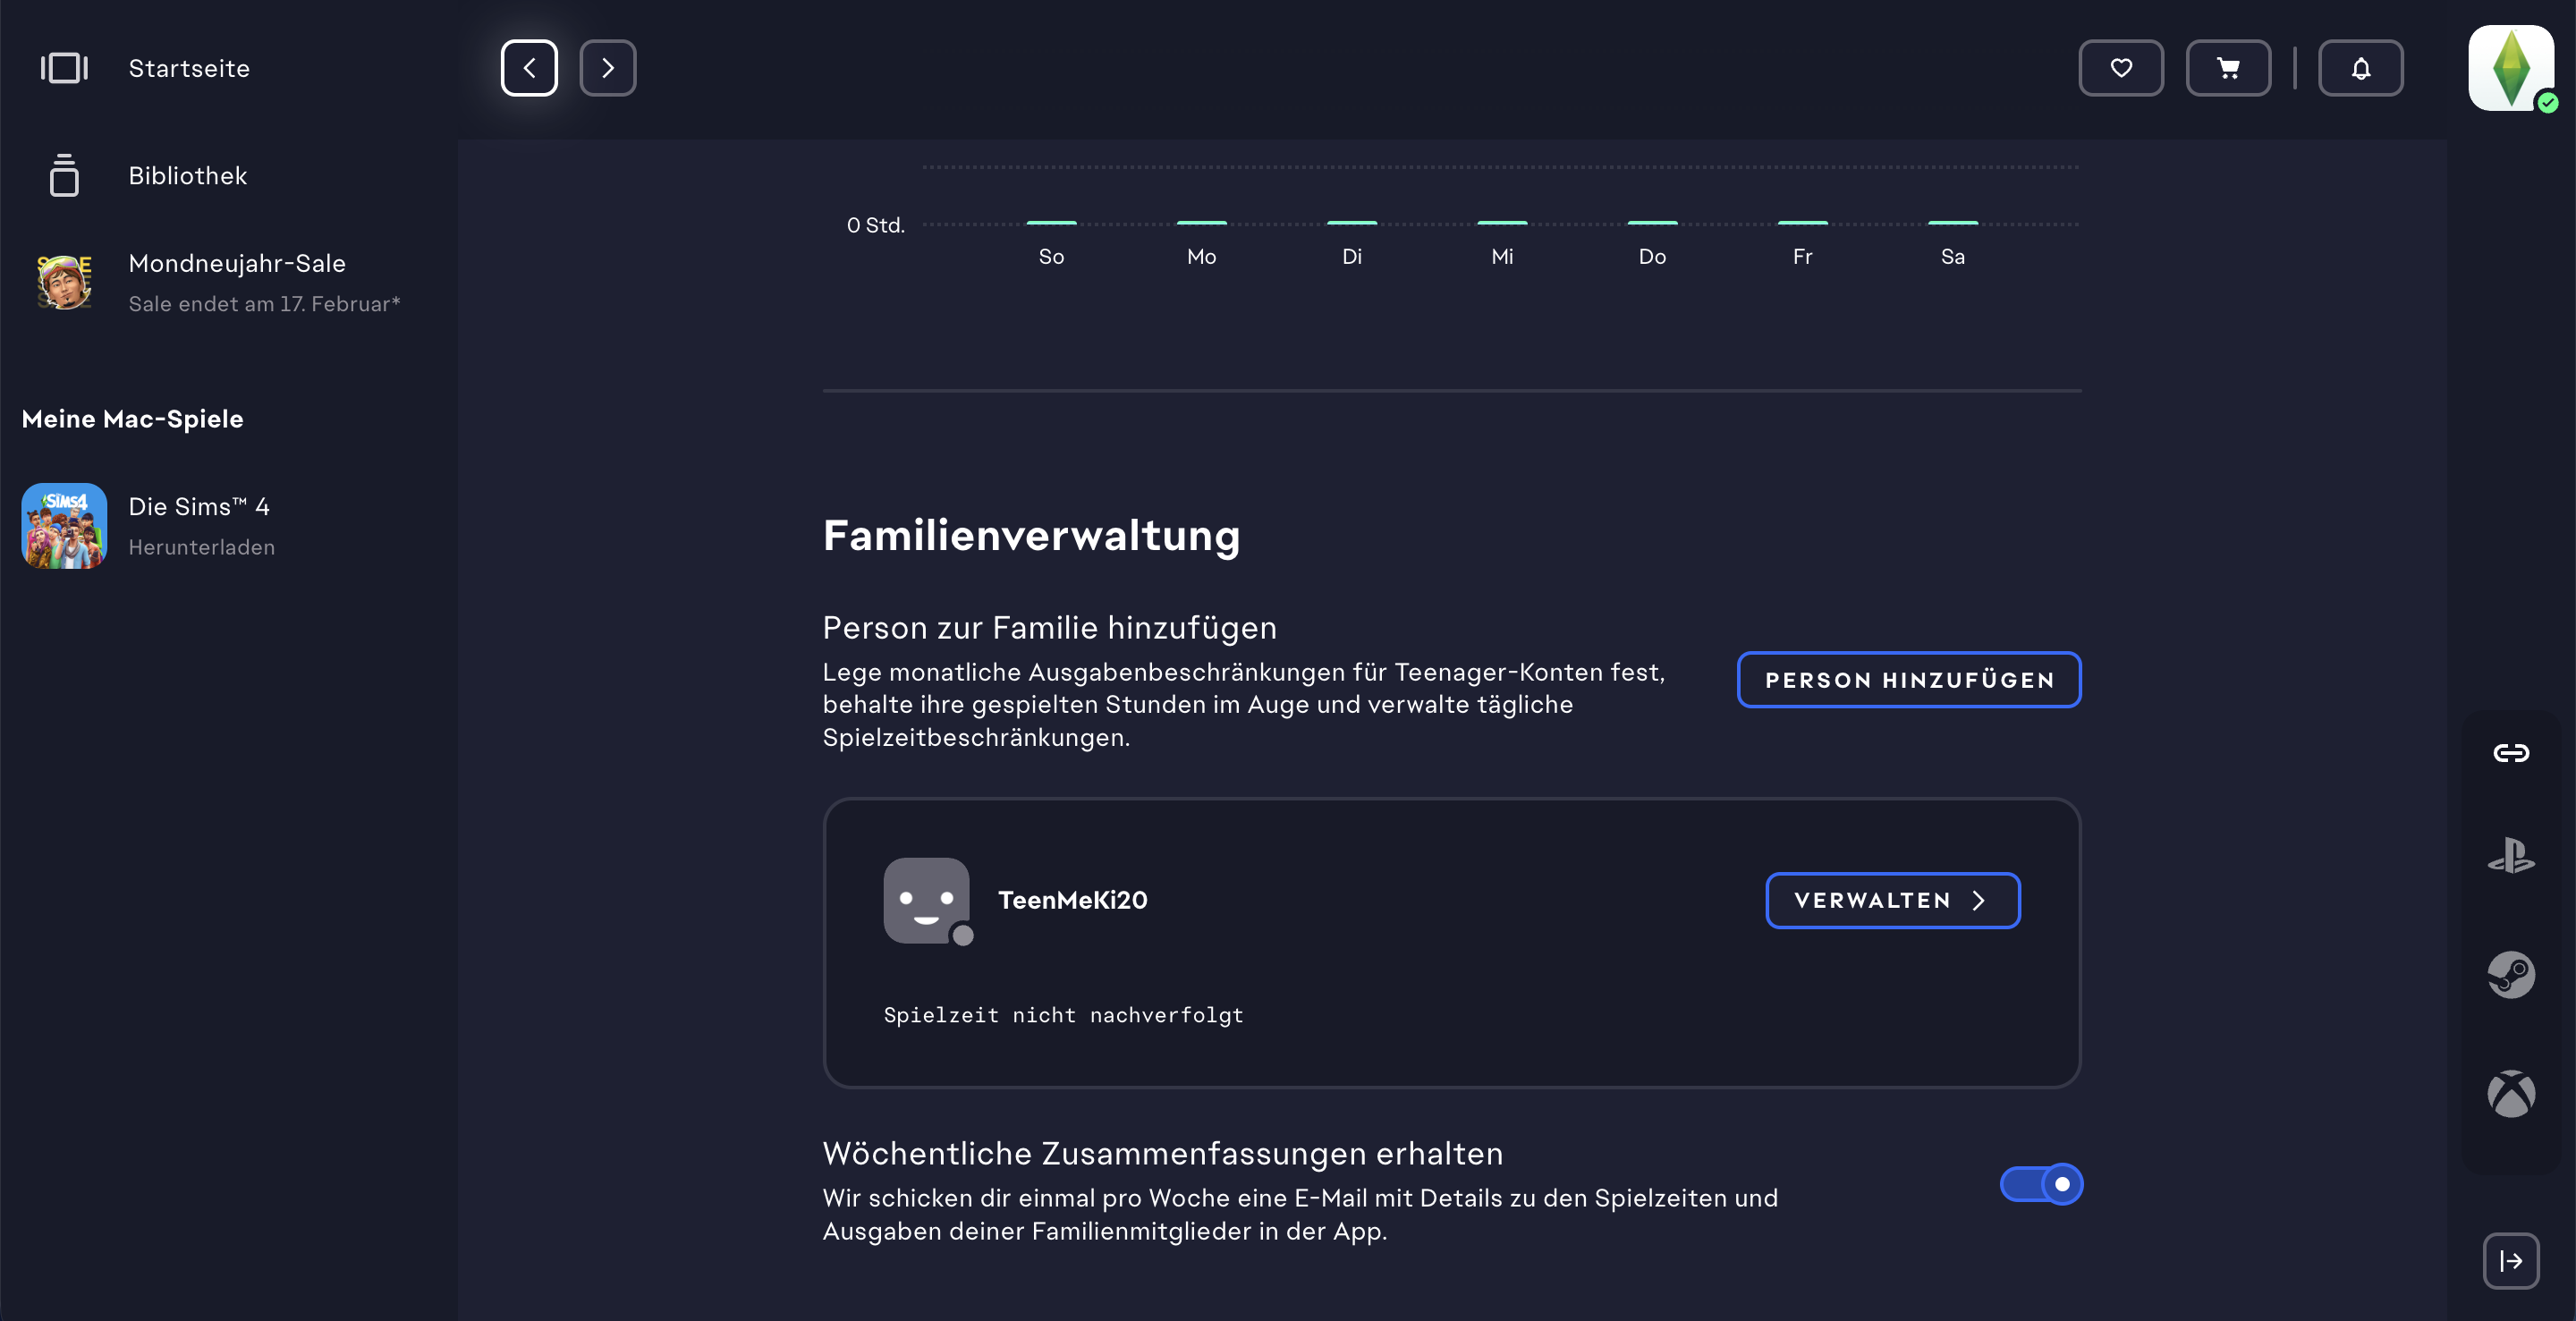2576x1321 pixels.
Task: Collapse the right side panel
Action: tap(2510, 1260)
